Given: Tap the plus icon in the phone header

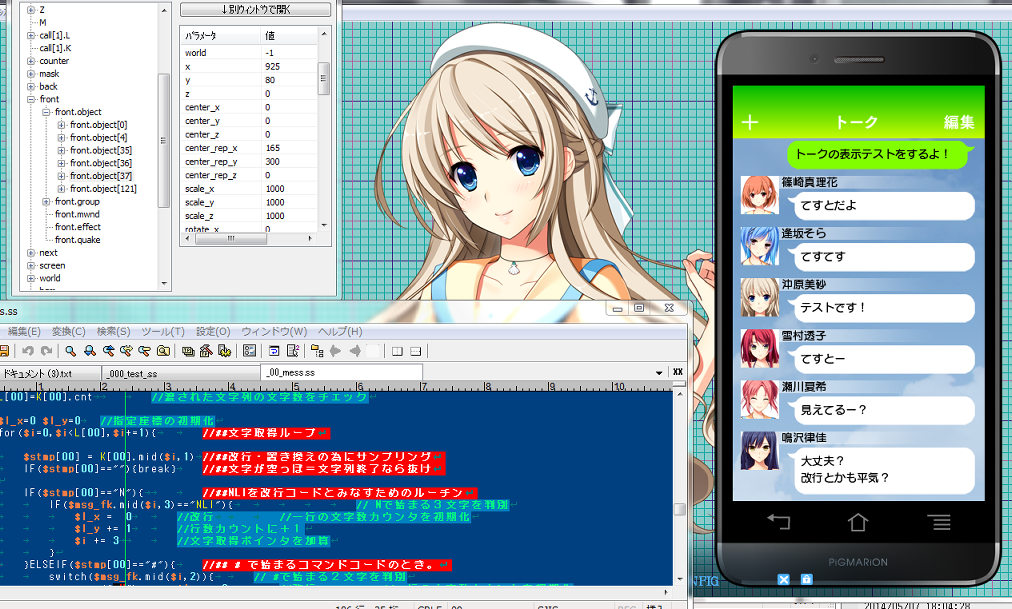Looking at the screenshot, I should pyautogui.click(x=750, y=122).
